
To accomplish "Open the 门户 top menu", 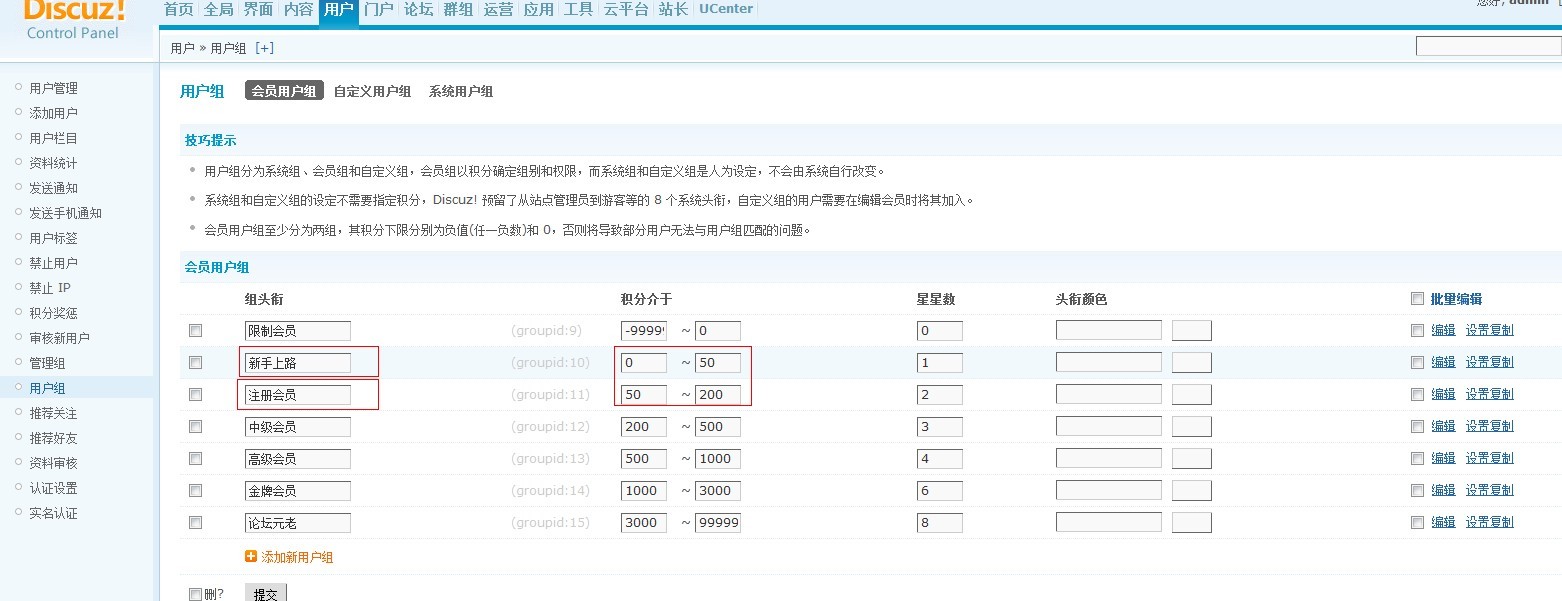I will point(378,10).
